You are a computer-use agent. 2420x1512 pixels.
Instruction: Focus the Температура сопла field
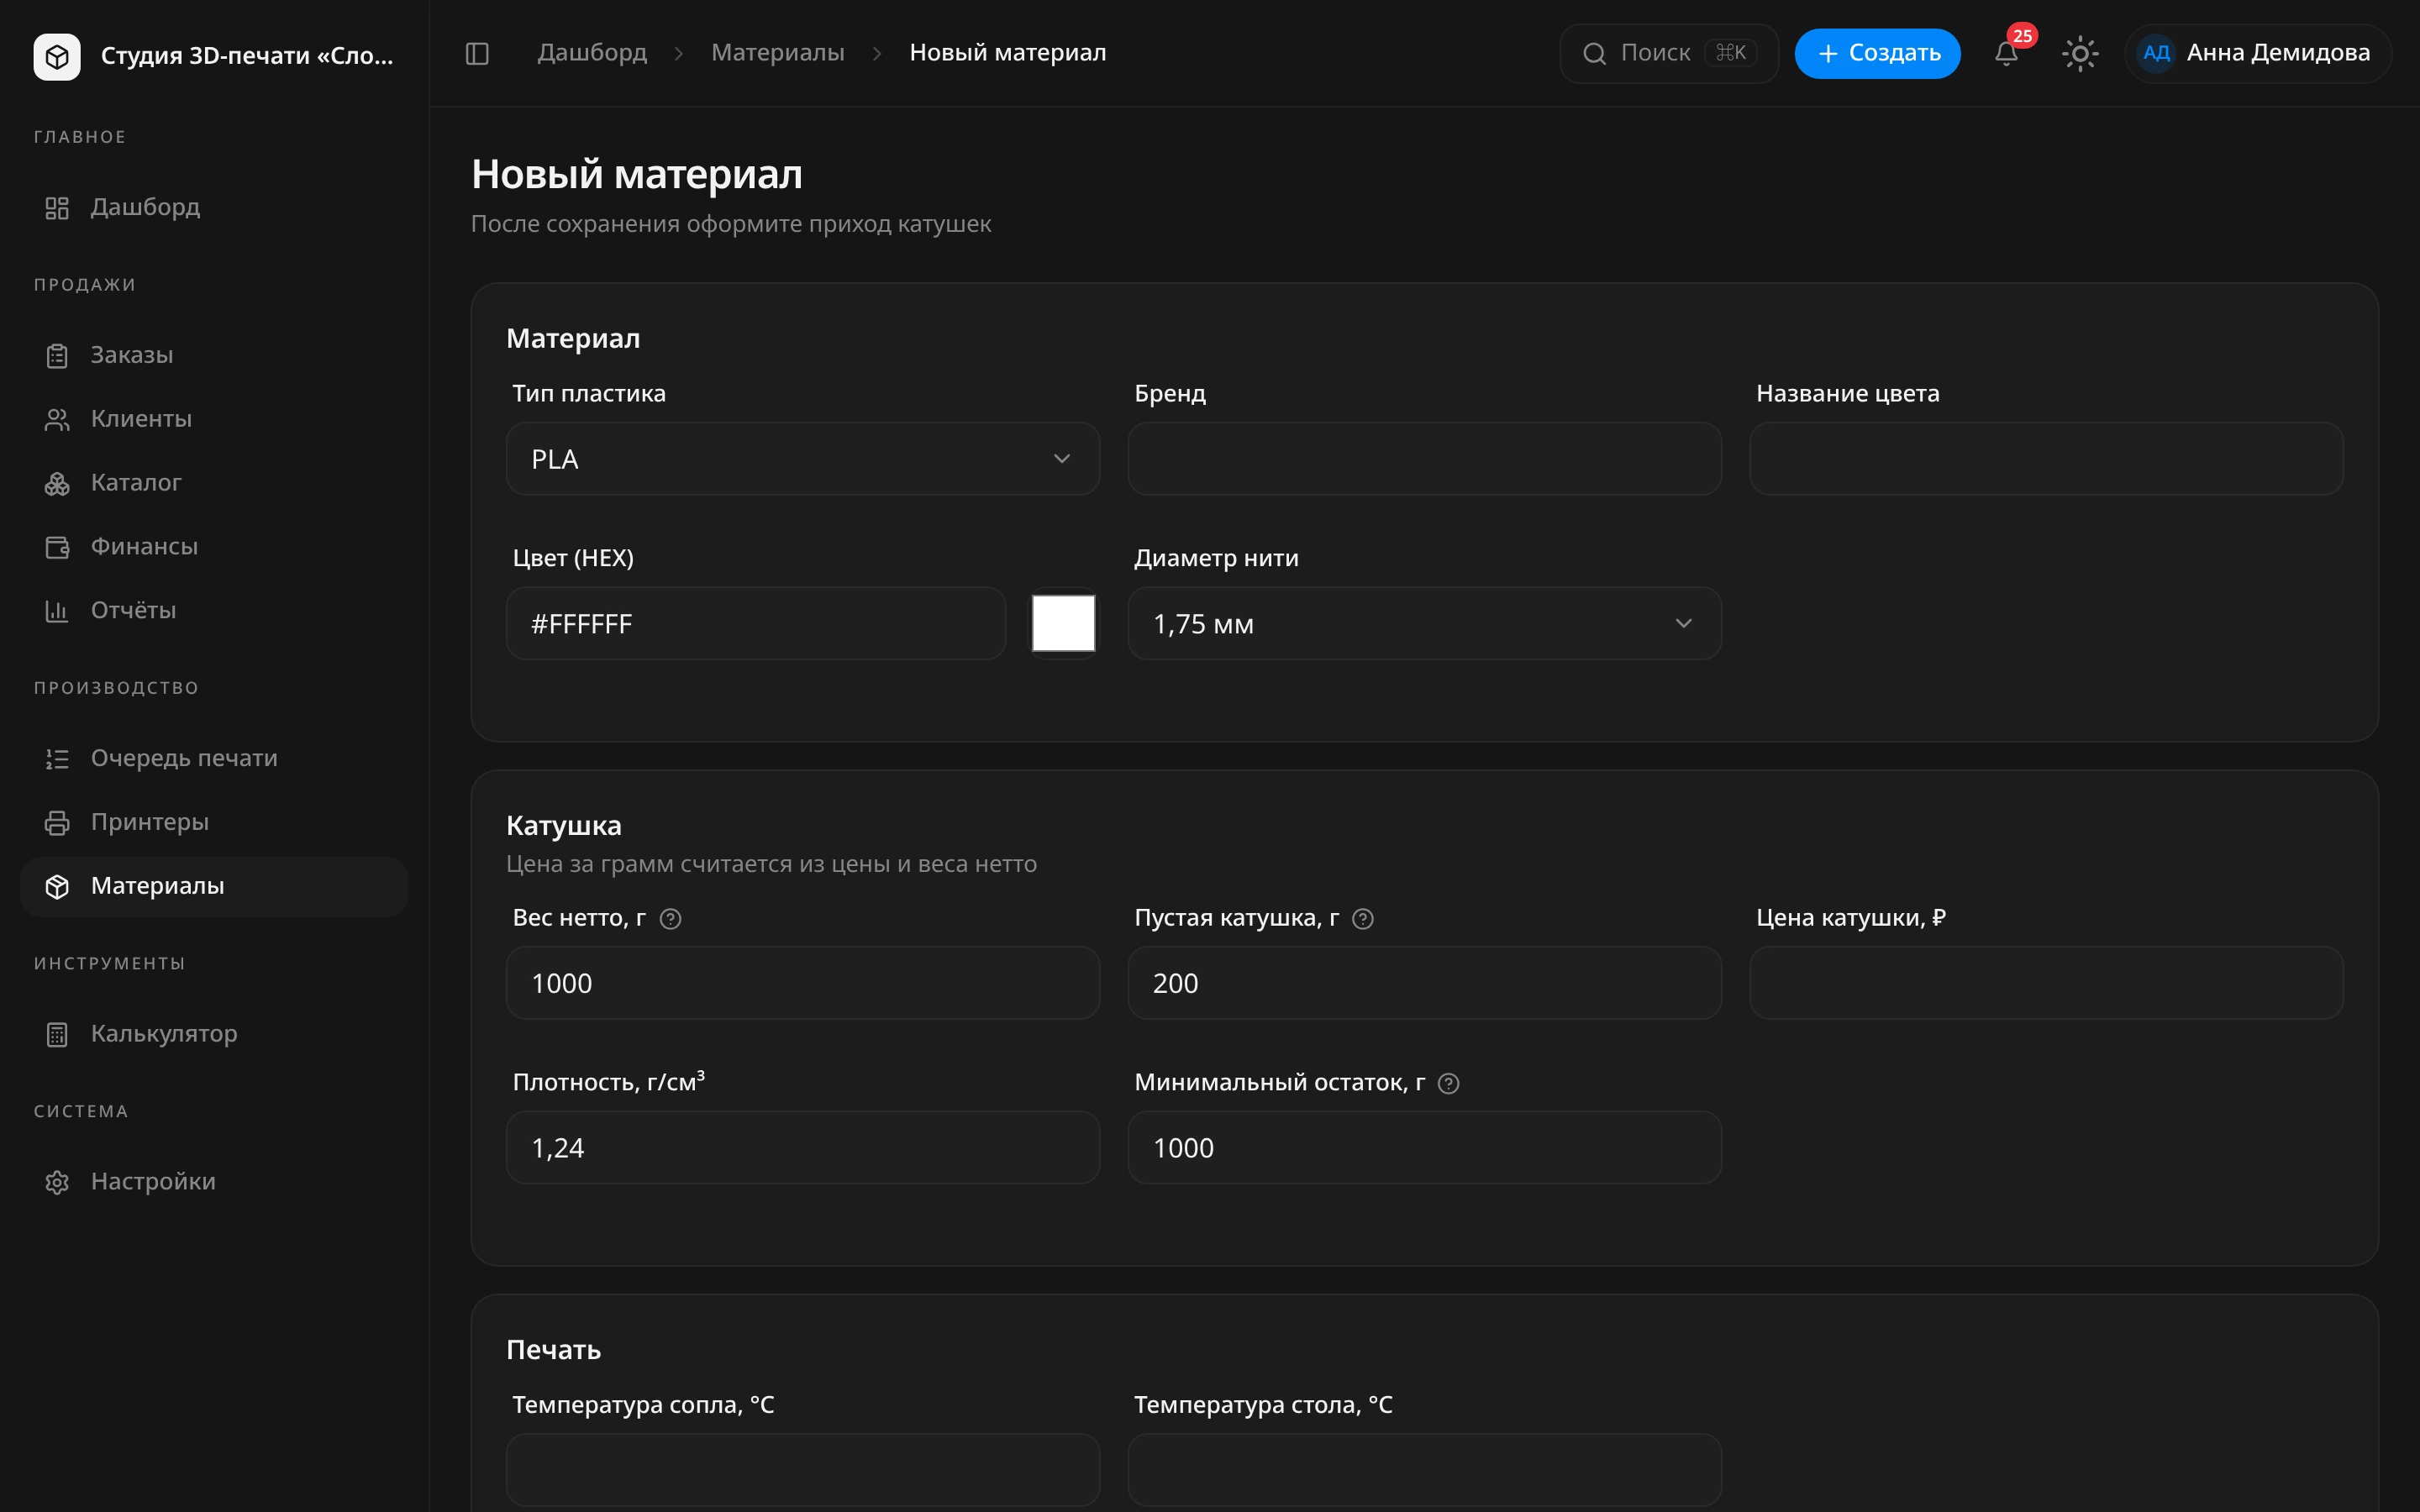click(803, 1470)
